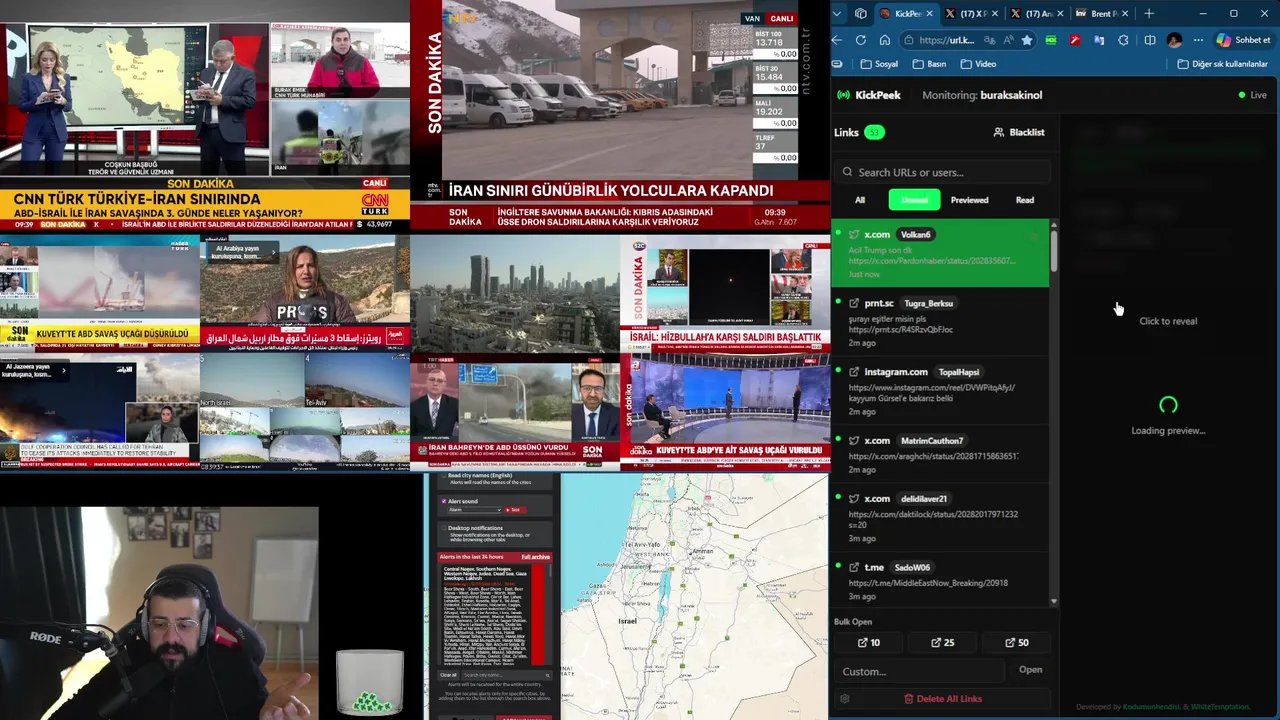Viewport: 1280px width, 720px height.
Task: Click the Open button beside Custom field
Action: (x=1030, y=670)
